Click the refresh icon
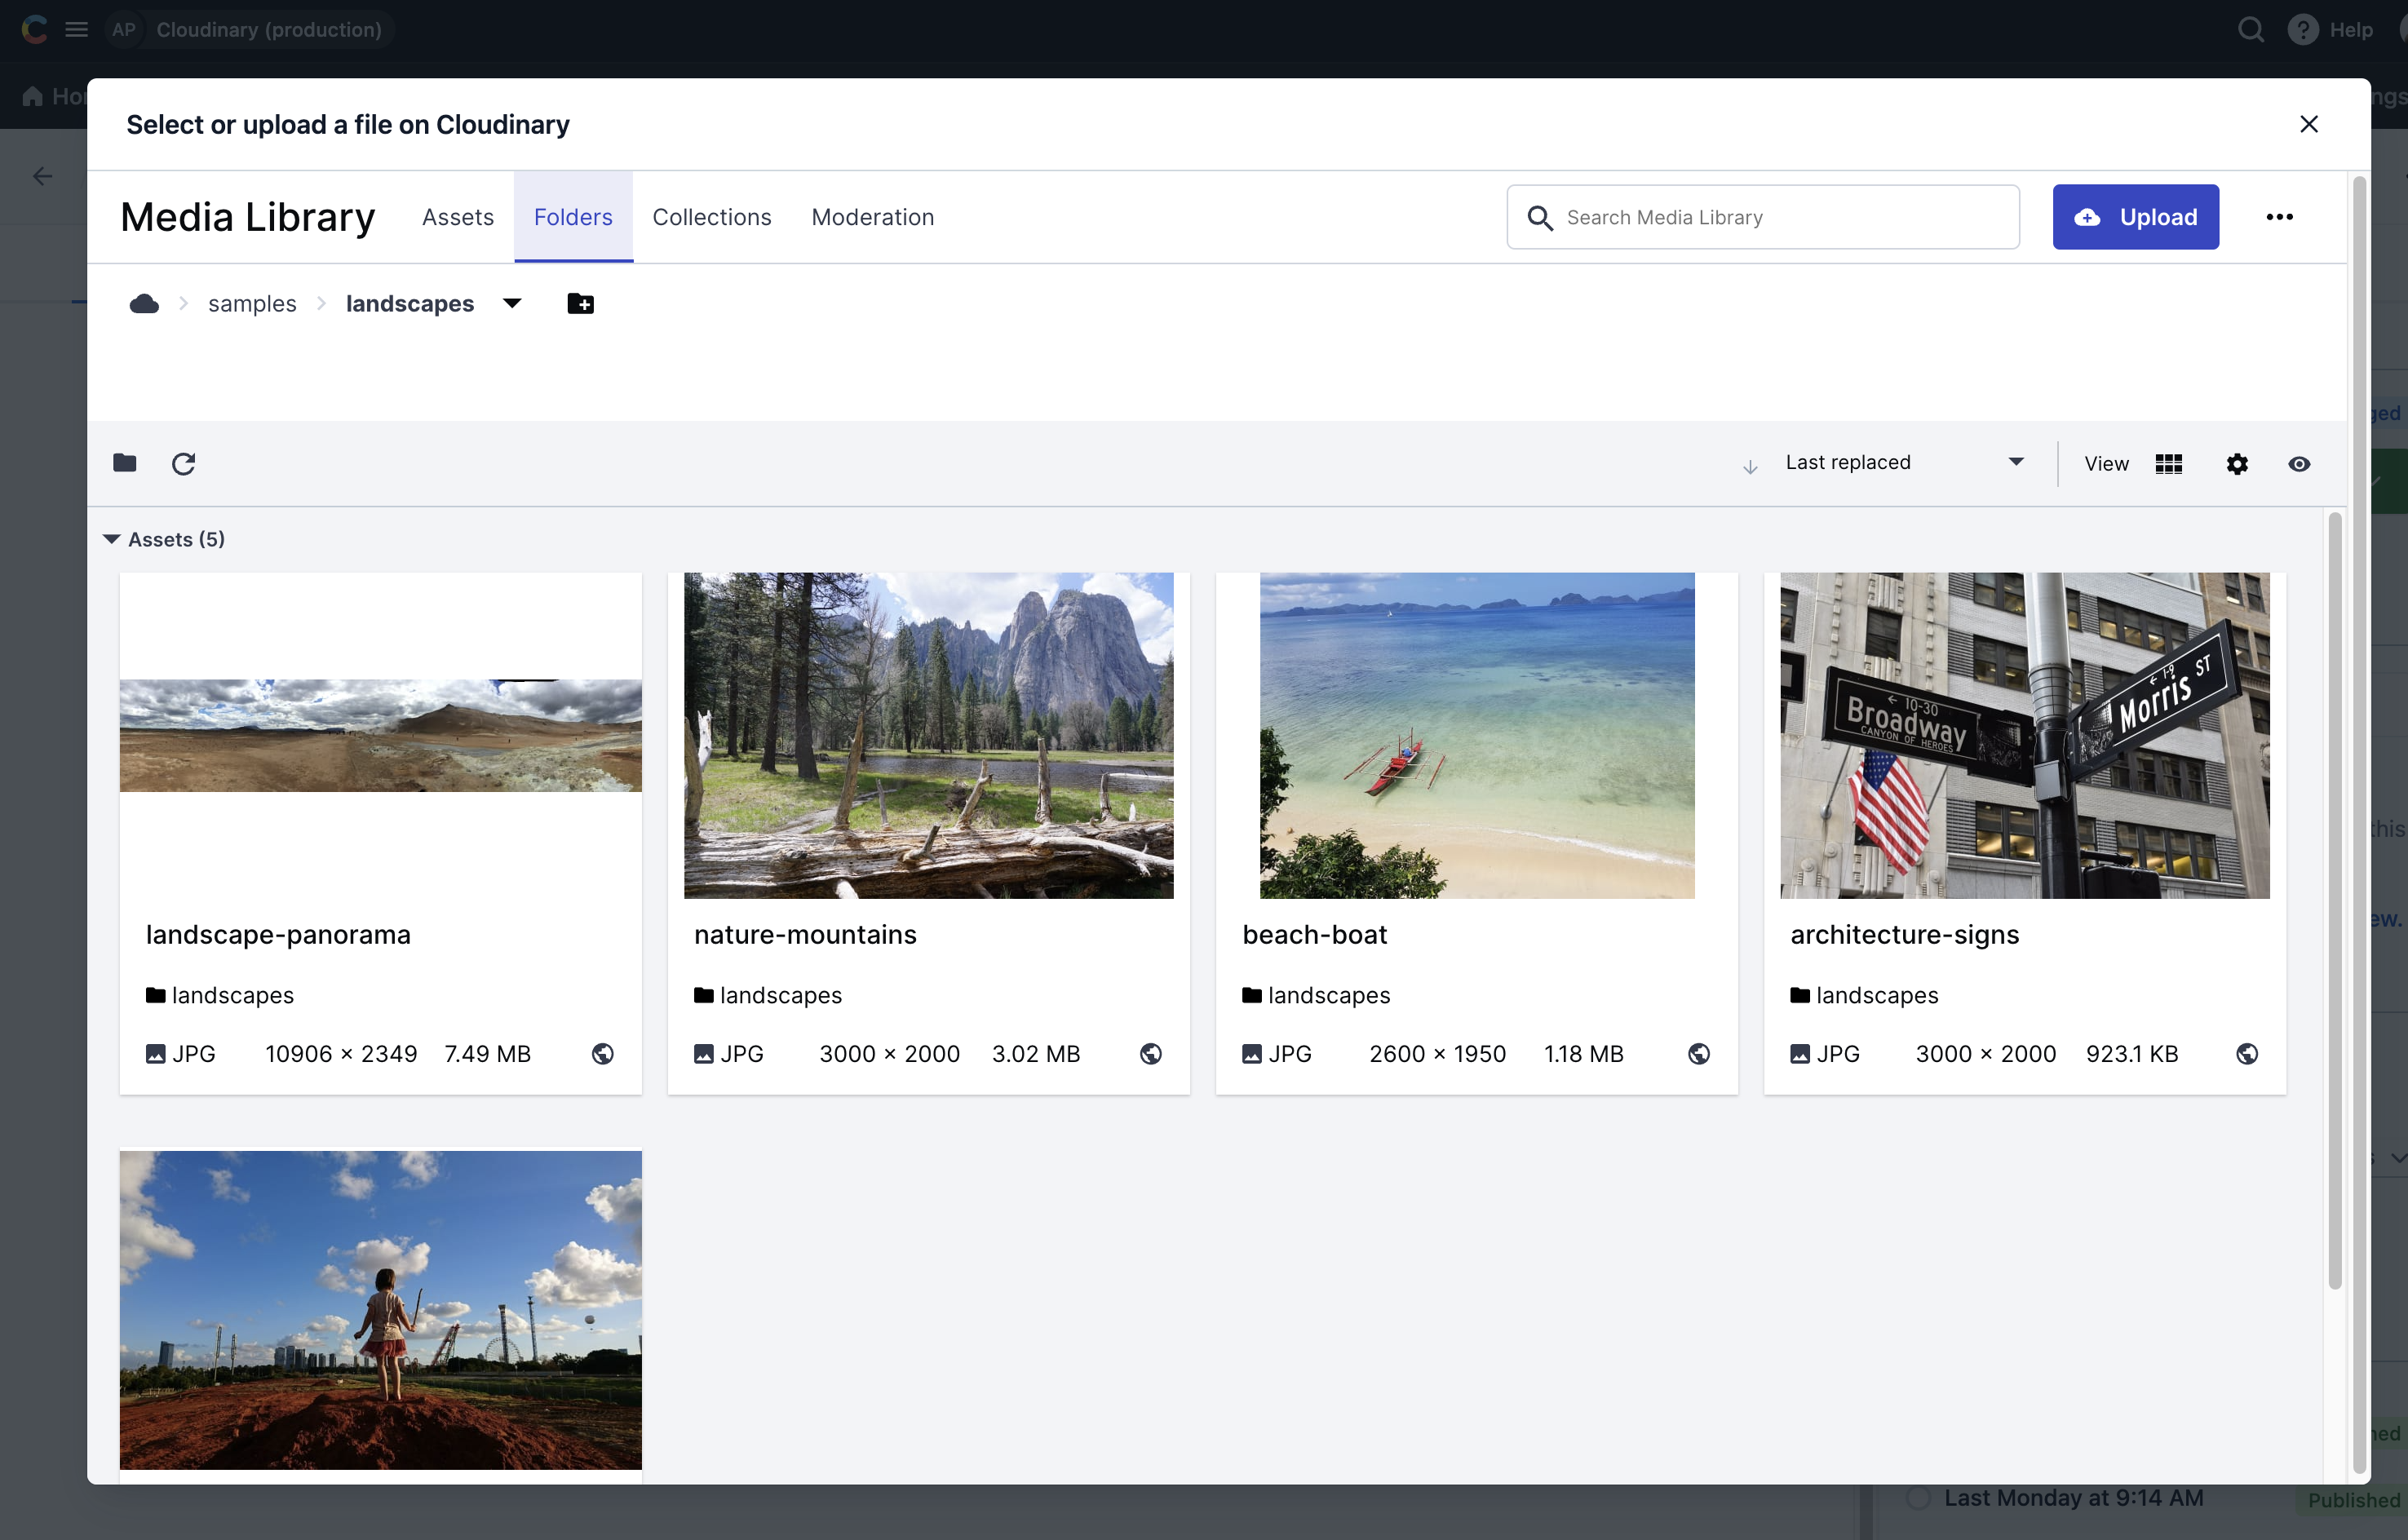 (183, 462)
